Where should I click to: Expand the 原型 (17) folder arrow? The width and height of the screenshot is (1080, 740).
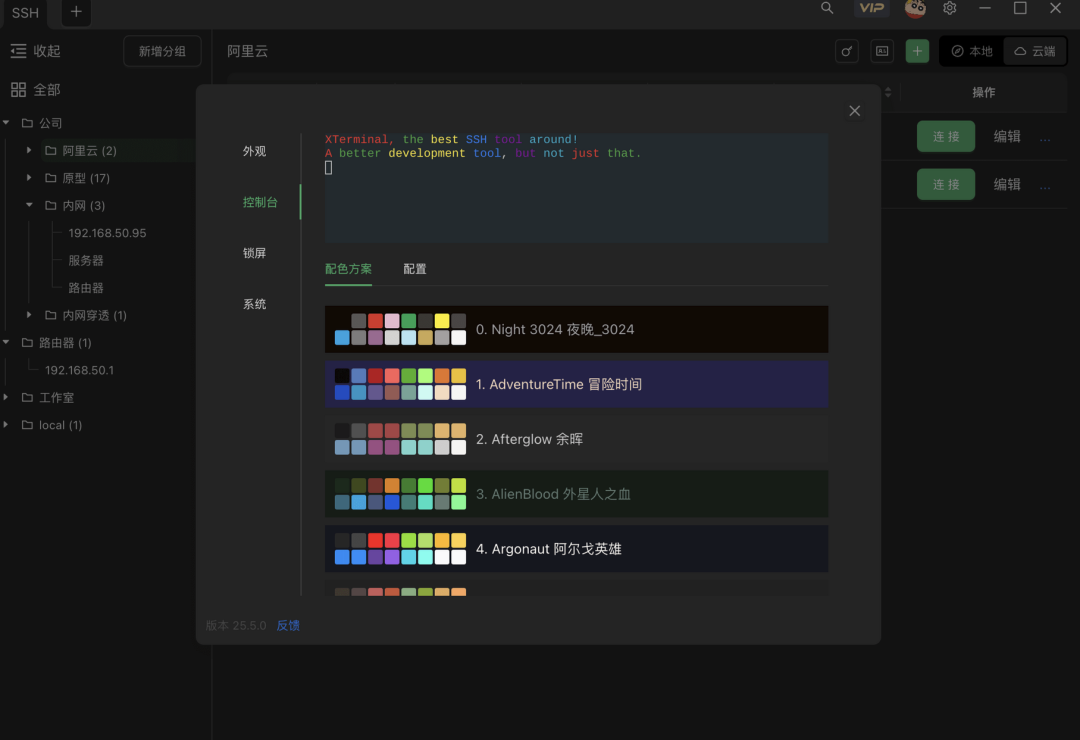(29, 177)
